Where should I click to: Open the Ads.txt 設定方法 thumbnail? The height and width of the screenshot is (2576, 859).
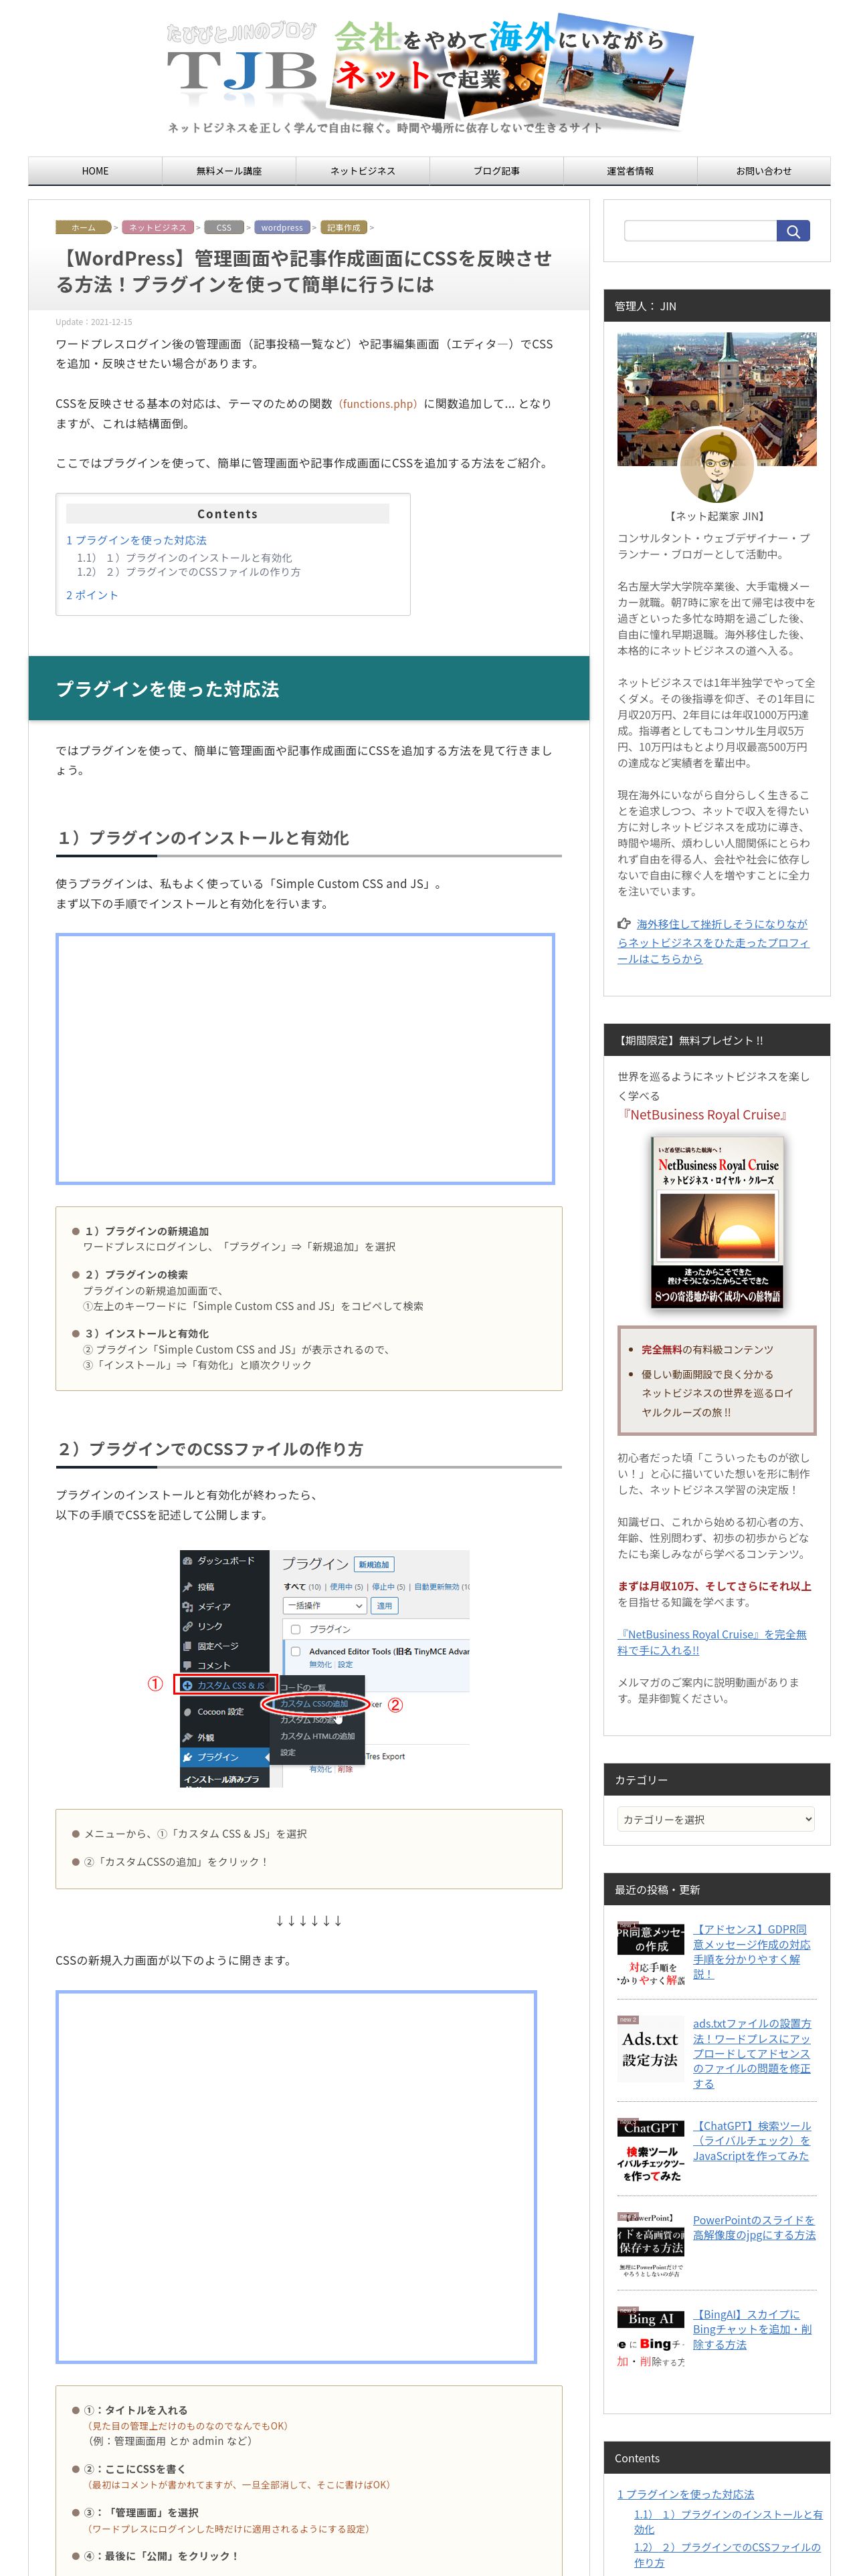650,2048
